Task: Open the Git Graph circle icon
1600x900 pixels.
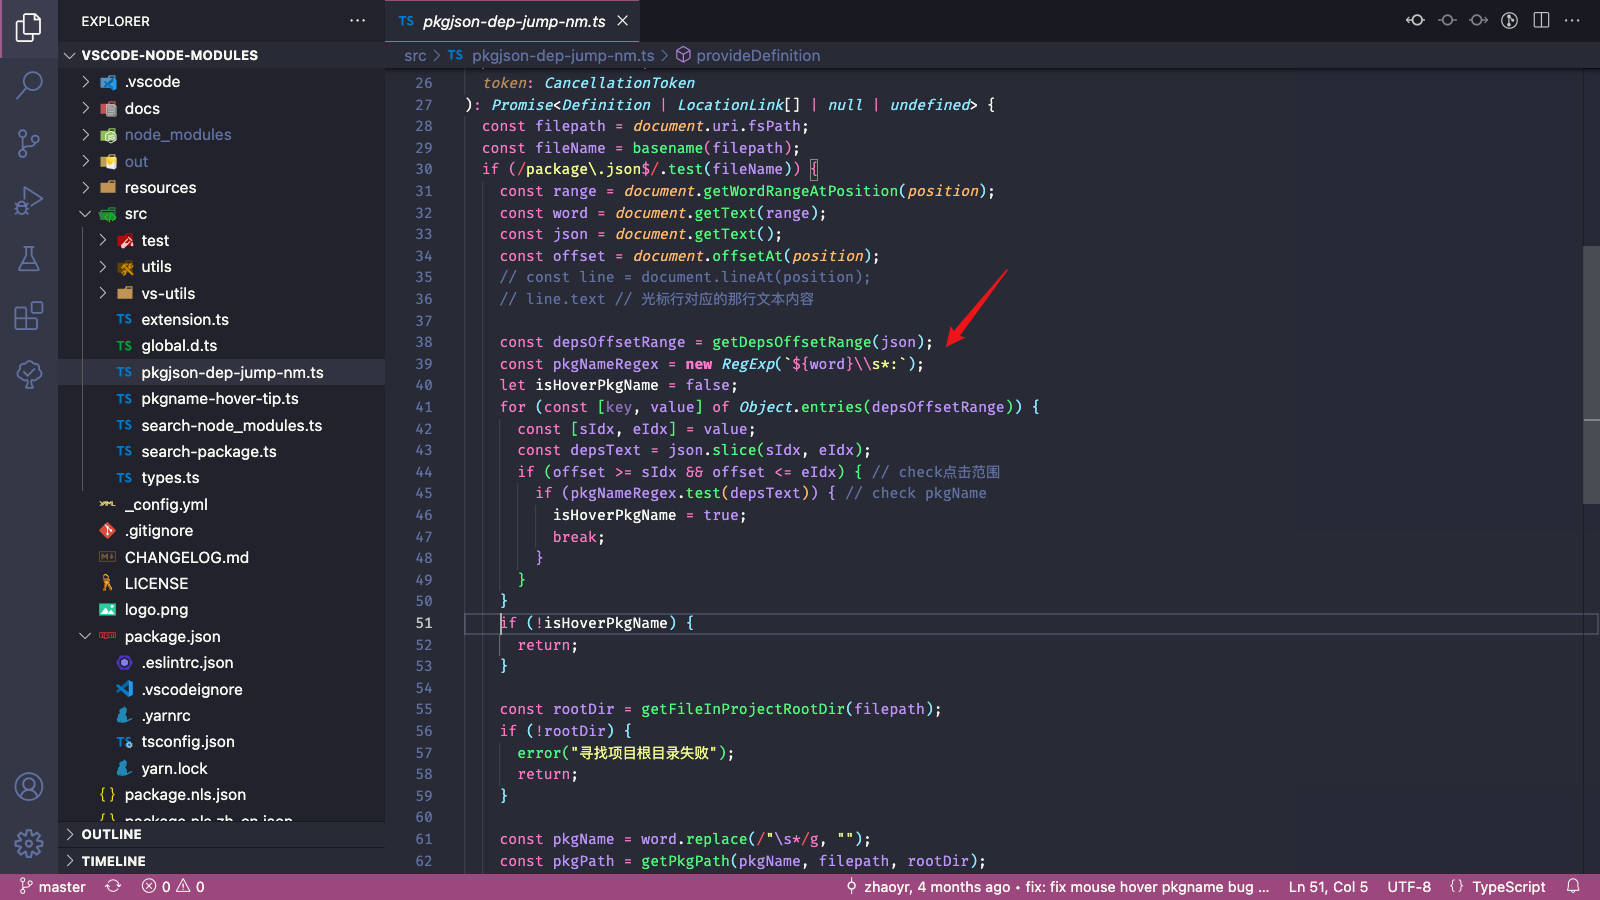Action: pos(1509,20)
